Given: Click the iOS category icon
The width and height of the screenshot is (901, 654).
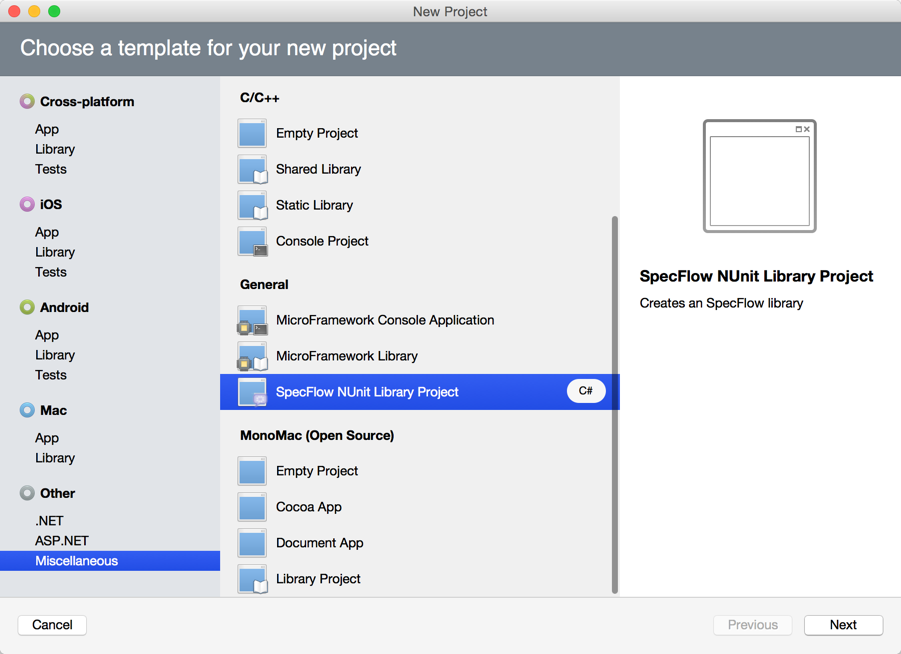Looking at the screenshot, I should [27, 205].
